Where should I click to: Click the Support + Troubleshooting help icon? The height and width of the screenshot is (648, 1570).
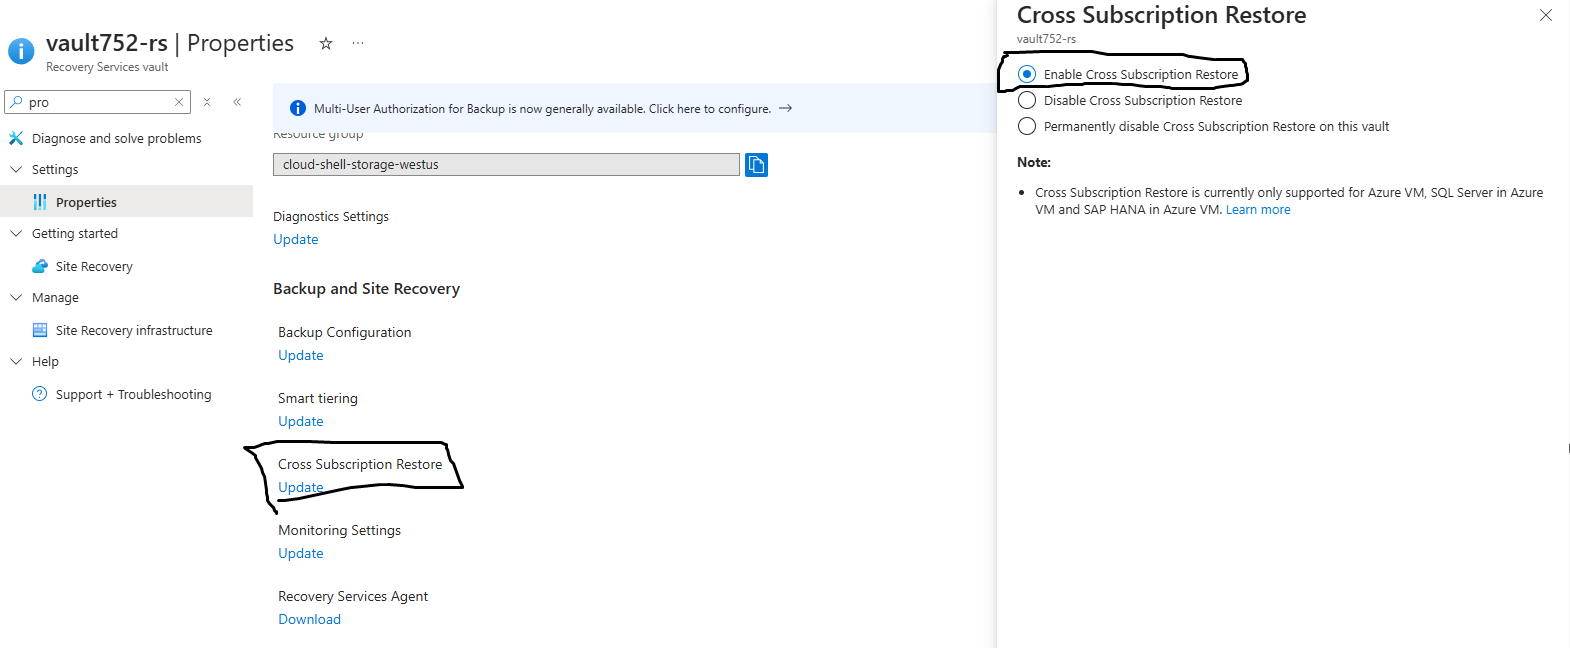40,394
